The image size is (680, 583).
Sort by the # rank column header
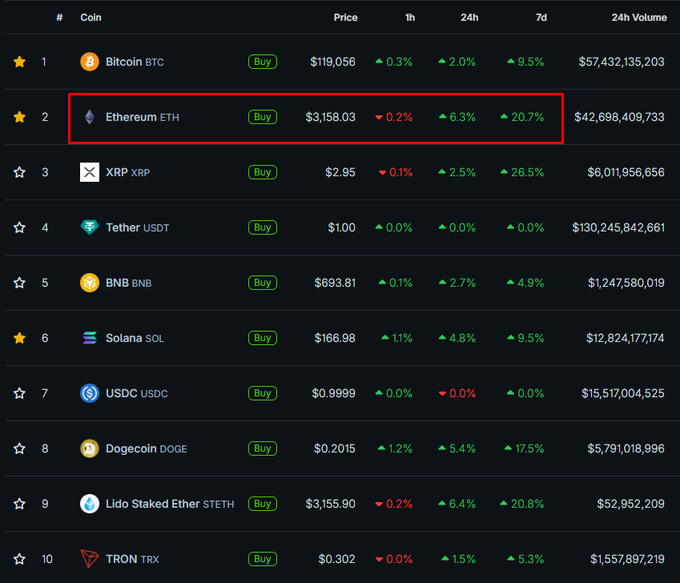click(x=59, y=17)
